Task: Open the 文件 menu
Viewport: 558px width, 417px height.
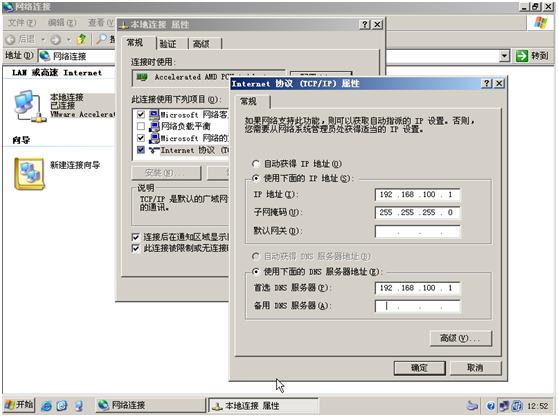Action: pos(22,23)
